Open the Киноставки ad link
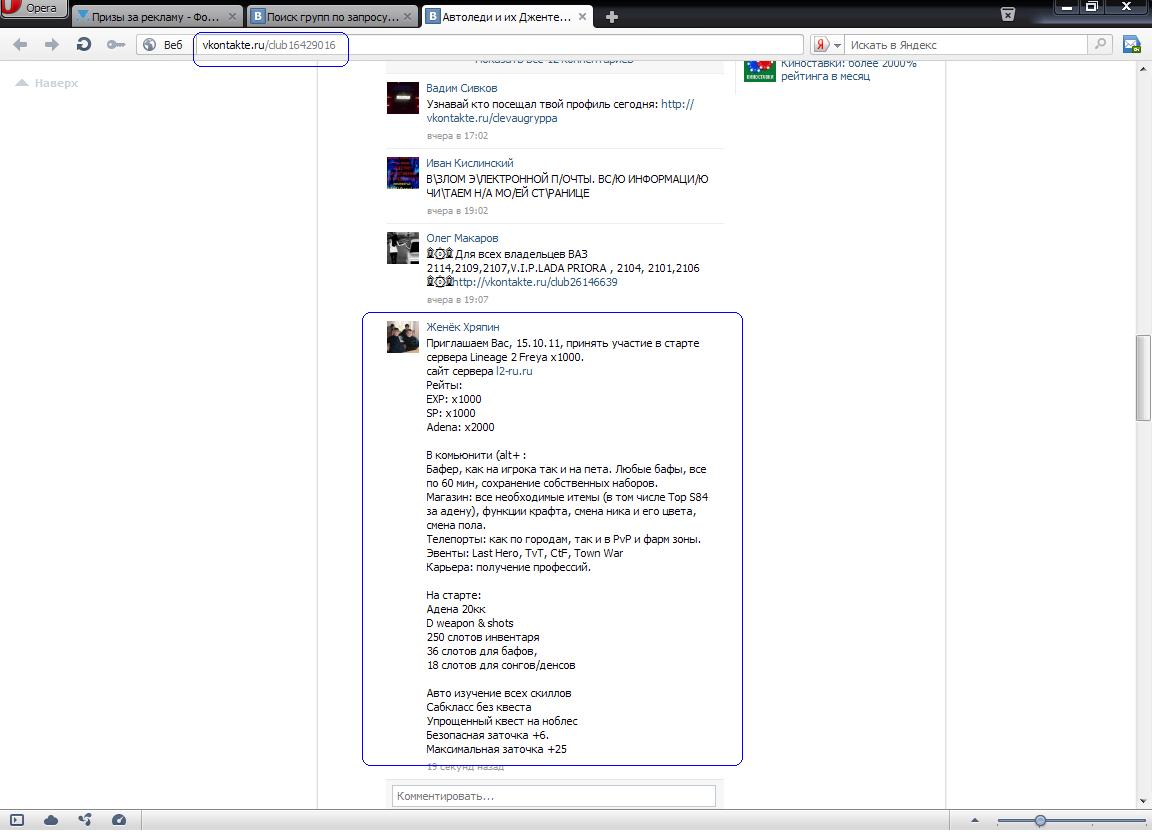Image resolution: width=1152 pixels, height=834 pixels. click(849, 69)
